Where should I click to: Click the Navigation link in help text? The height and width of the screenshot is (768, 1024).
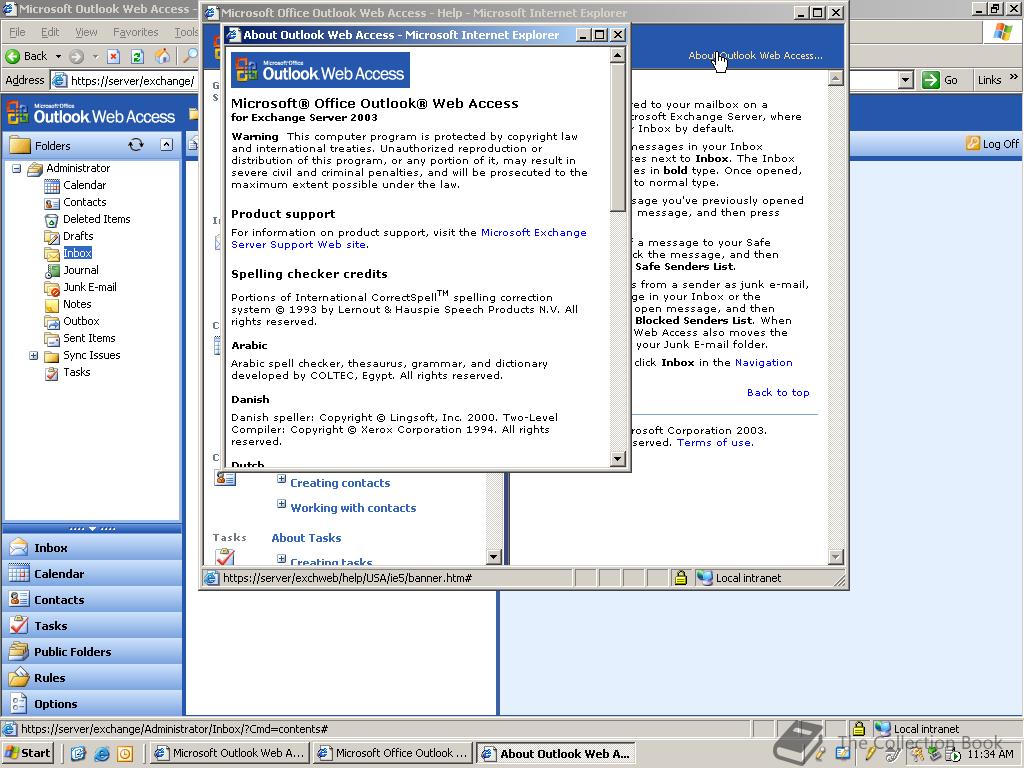click(763, 362)
